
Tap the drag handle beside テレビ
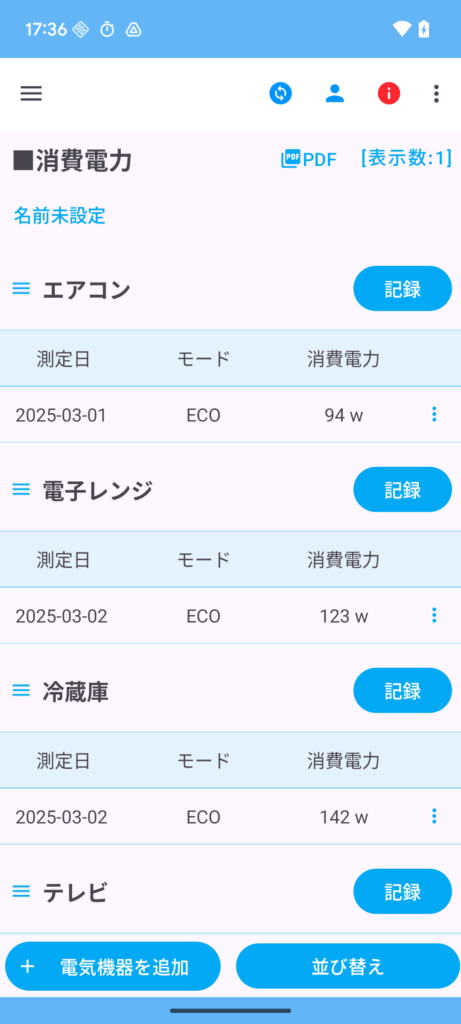(22, 891)
